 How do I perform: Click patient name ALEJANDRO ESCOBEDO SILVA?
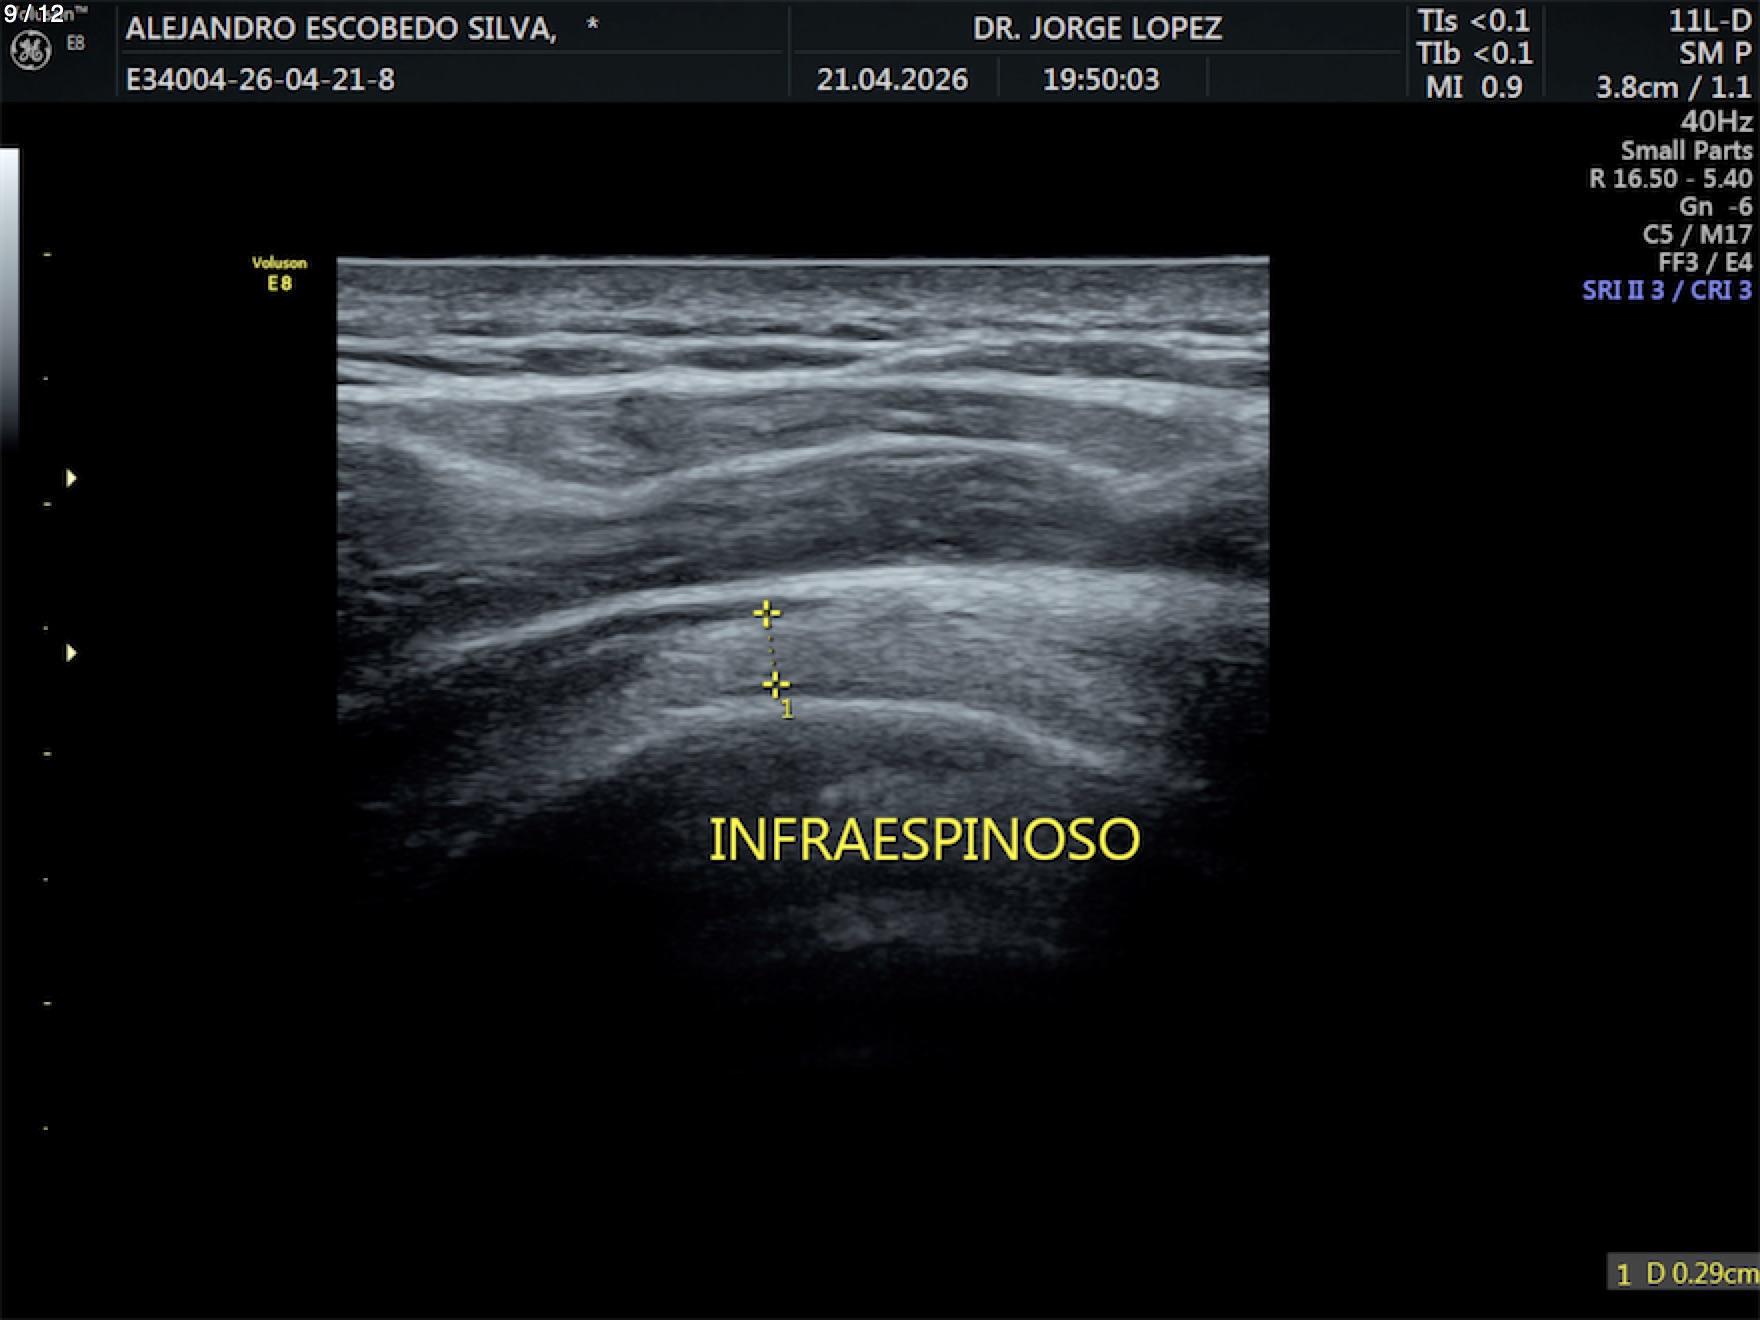click(341, 28)
